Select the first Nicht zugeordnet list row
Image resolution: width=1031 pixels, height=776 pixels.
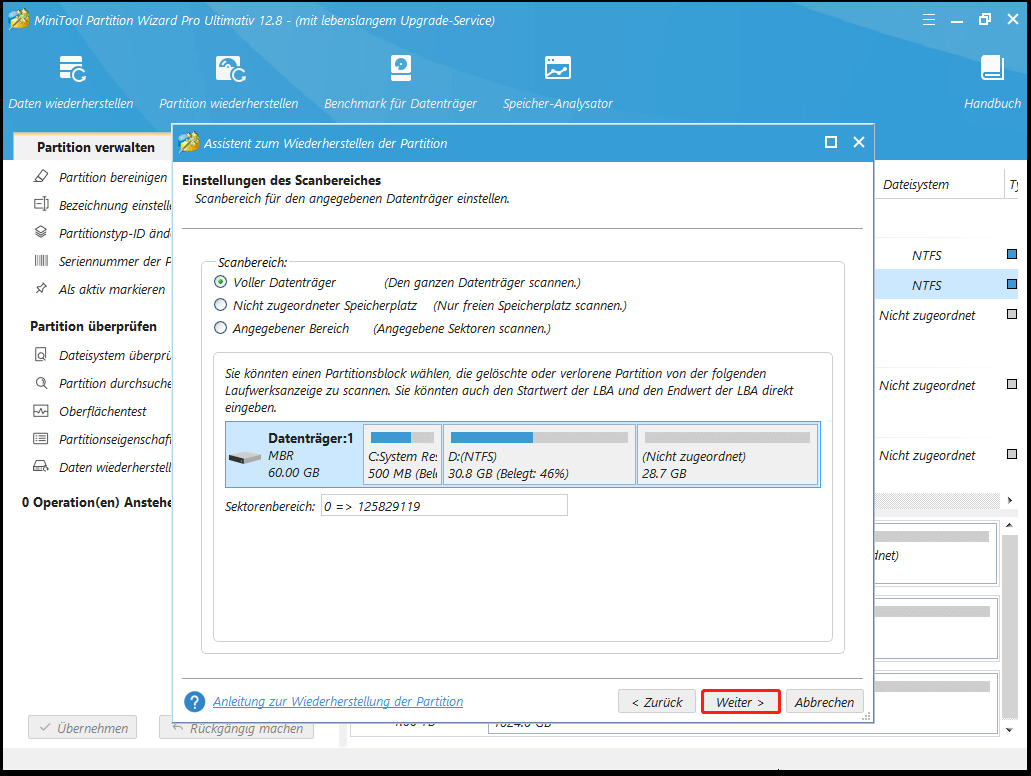(x=947, y=315)
